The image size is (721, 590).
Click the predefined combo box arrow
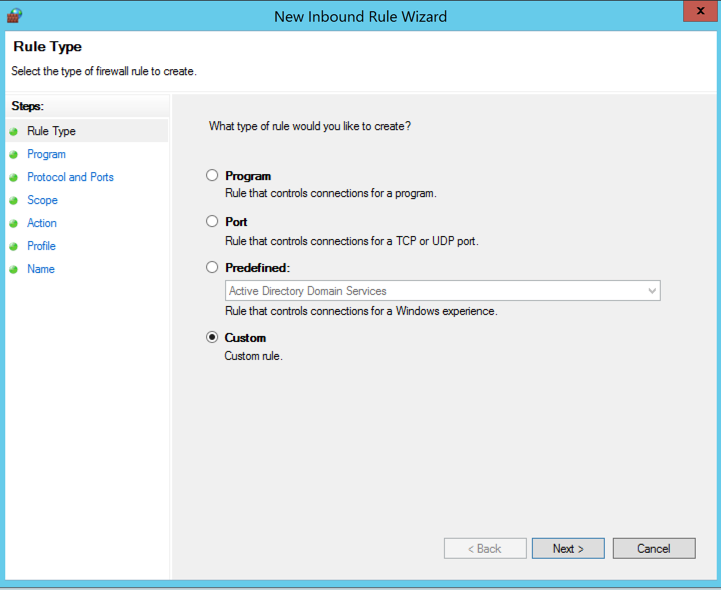pos(652,291)
